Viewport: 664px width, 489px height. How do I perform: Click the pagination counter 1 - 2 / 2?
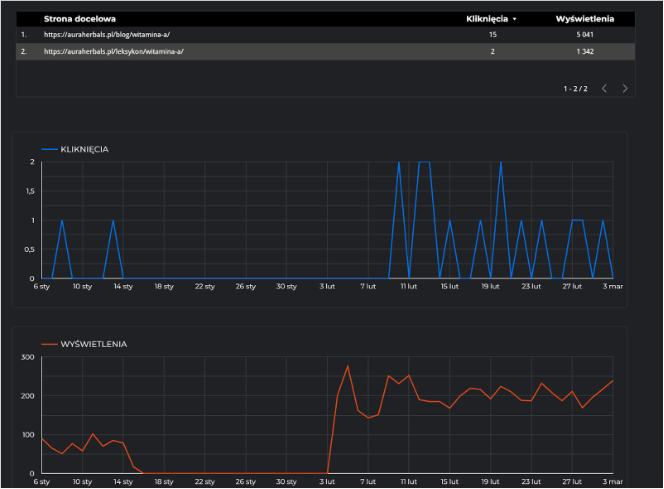point(575,88)
